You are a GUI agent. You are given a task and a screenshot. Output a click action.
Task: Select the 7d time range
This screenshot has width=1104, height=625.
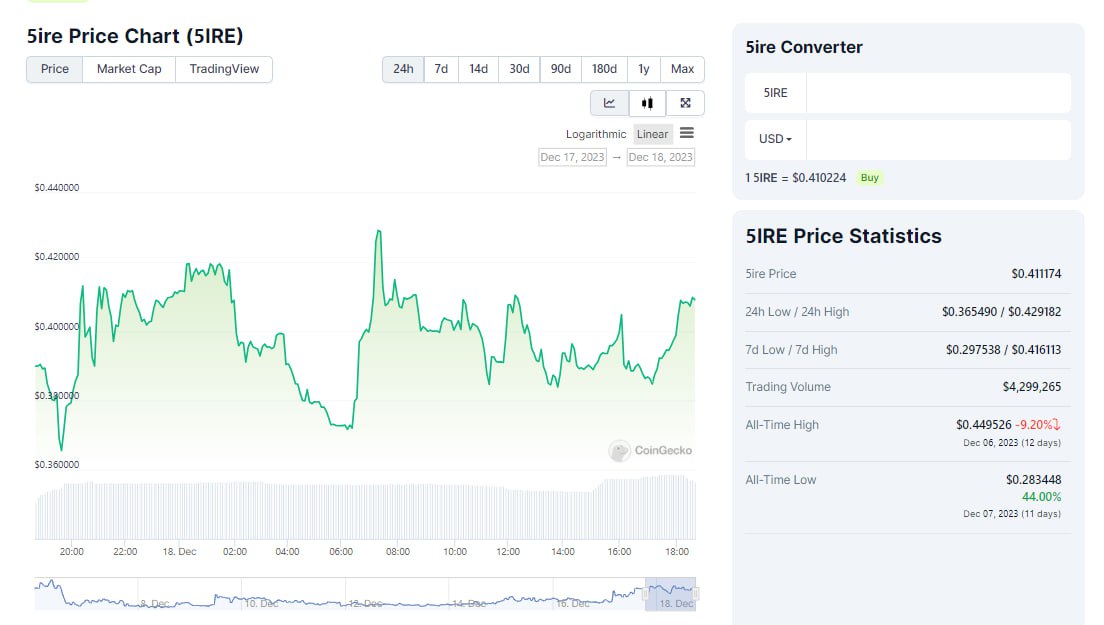tap(441, 69)
